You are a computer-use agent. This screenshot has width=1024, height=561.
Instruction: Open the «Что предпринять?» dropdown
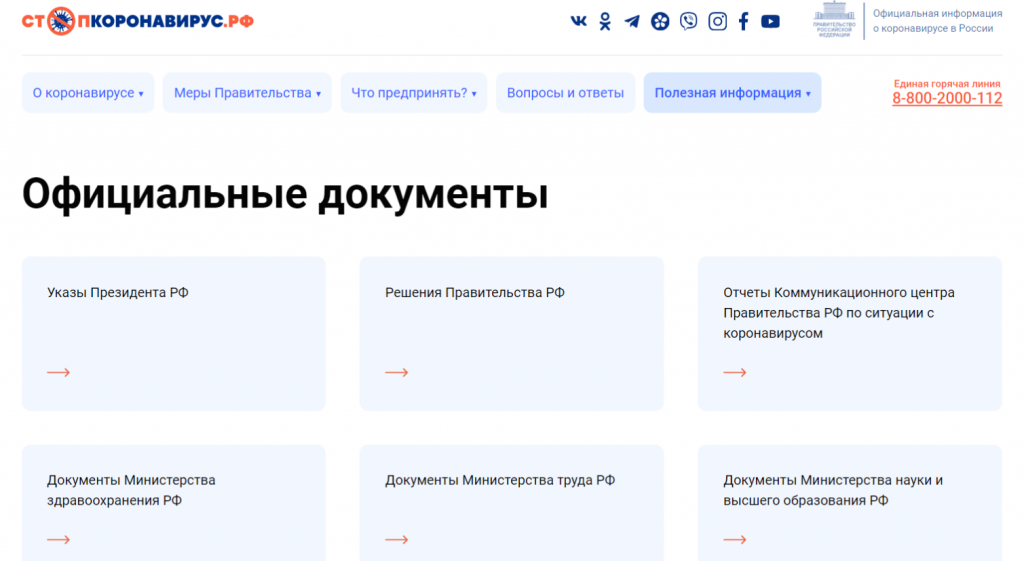pos(413,93)
